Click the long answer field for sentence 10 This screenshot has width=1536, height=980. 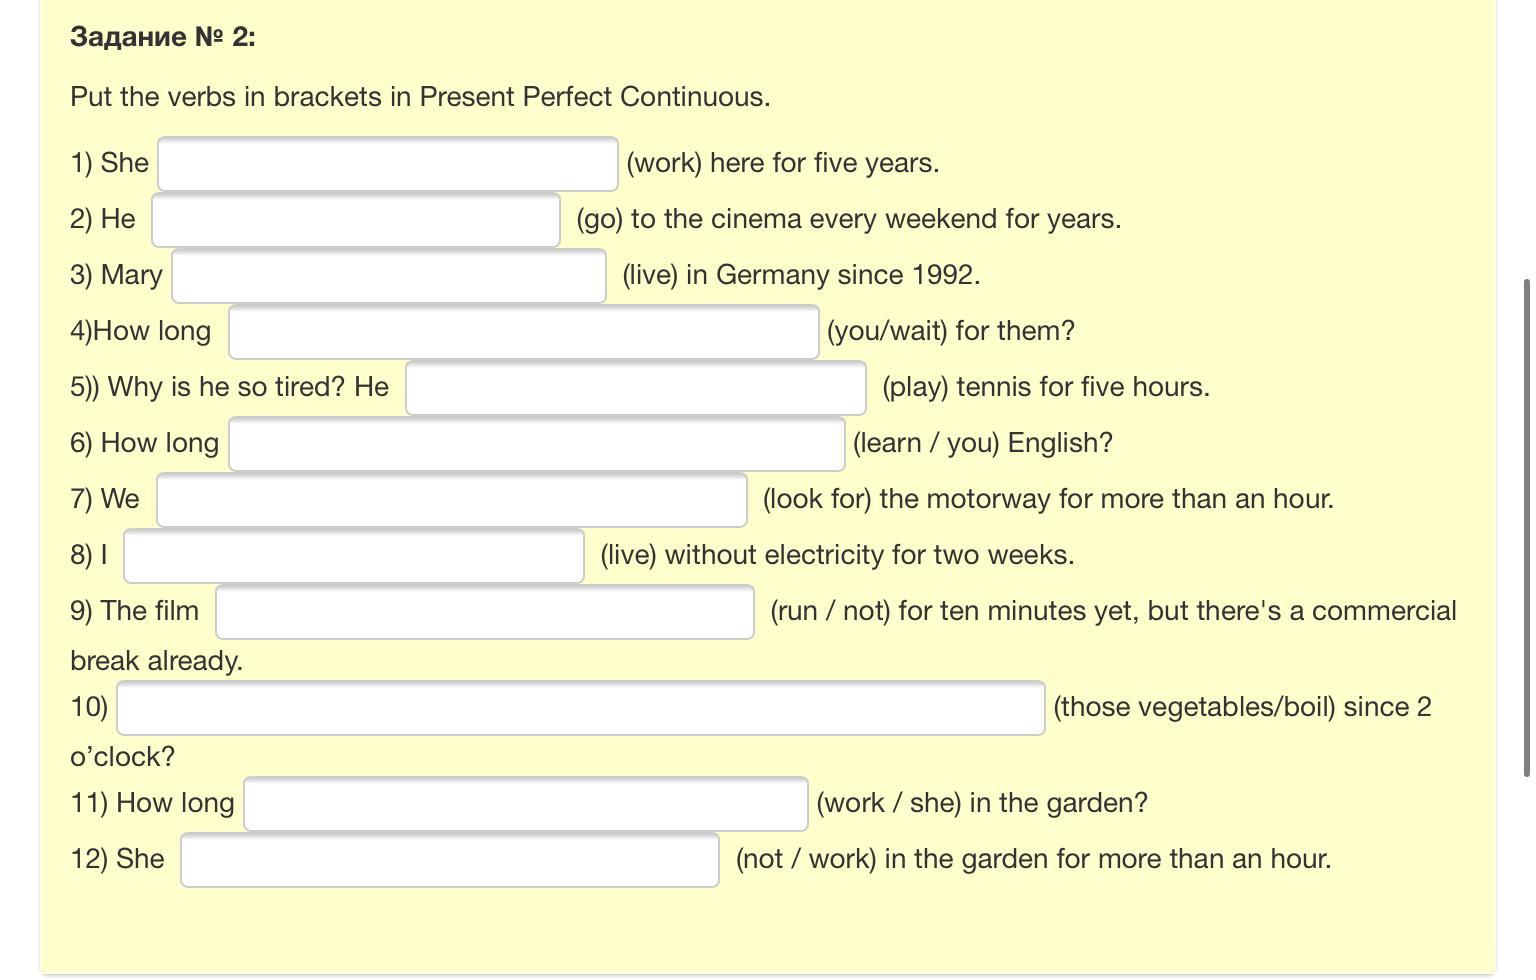[580, 708]
